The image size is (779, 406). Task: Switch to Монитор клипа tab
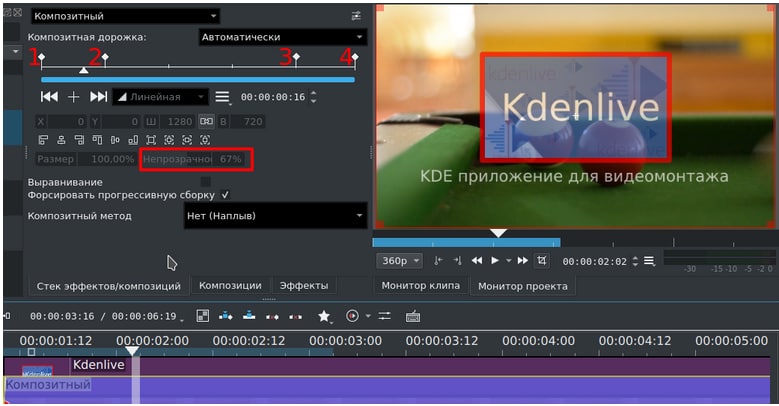click(x=420, y=286)
